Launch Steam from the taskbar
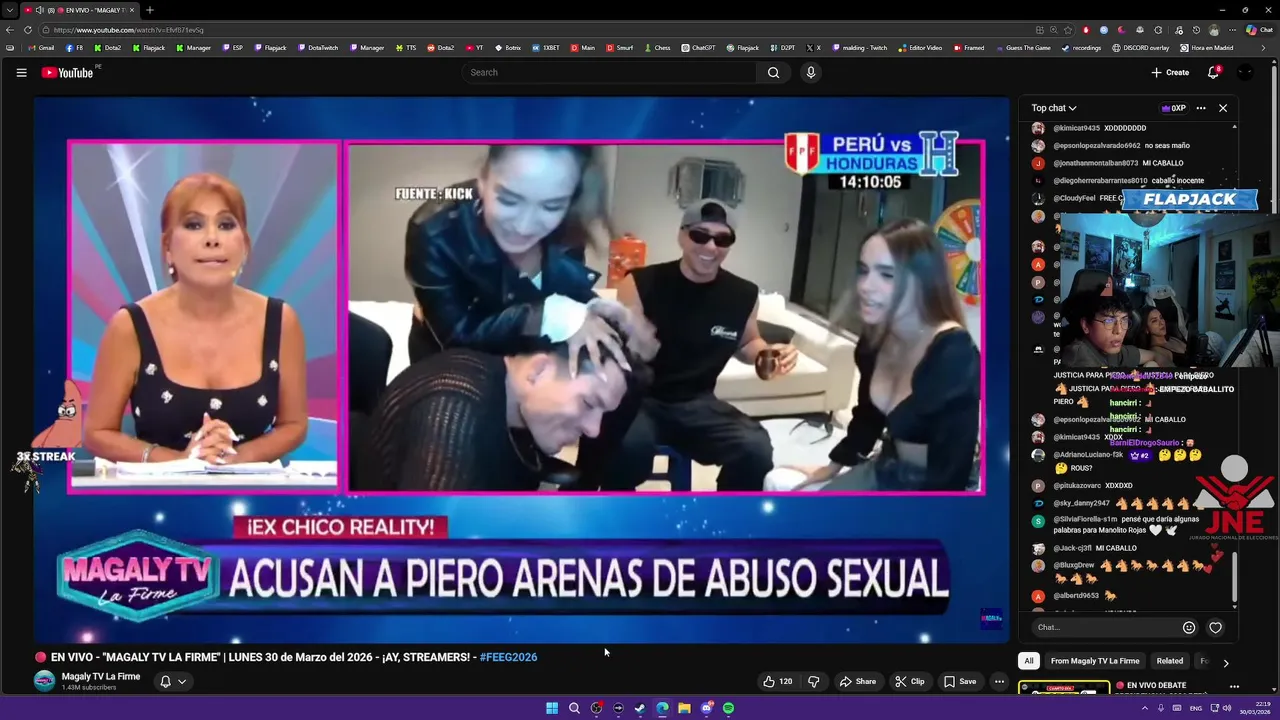This screenshot has width=1280, height=720. pyautogui.click(x=640, y=708)
